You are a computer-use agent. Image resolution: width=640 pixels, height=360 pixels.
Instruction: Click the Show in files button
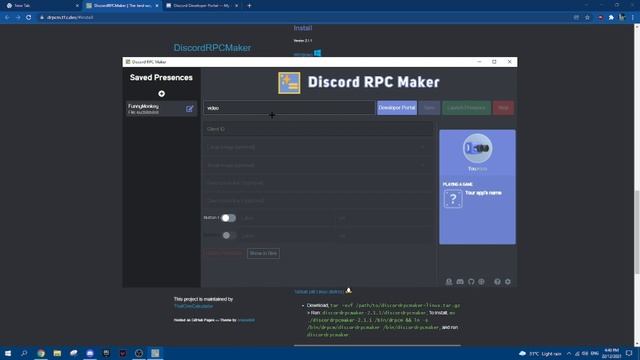pyautogui.click(x=263, y=253)
